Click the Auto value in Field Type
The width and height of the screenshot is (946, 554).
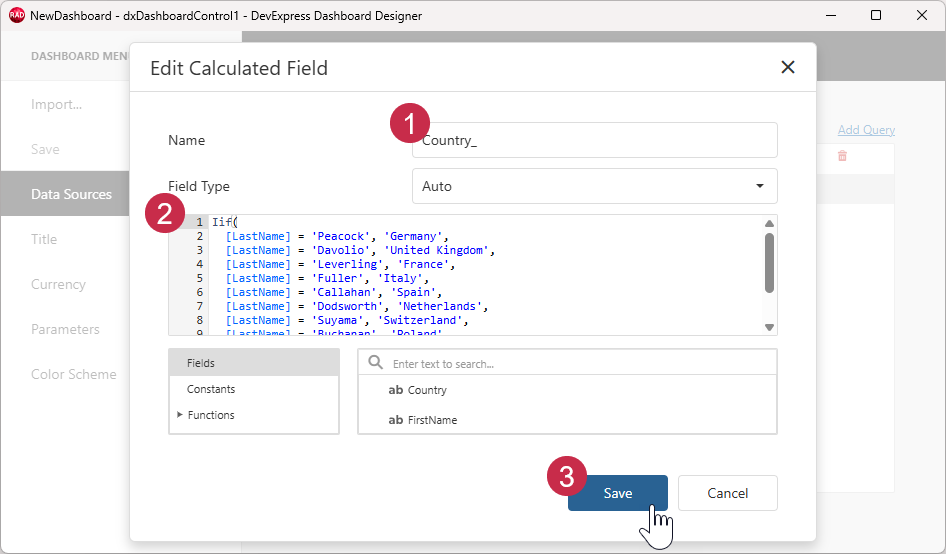pyautogui.click(x=437, y=186)
